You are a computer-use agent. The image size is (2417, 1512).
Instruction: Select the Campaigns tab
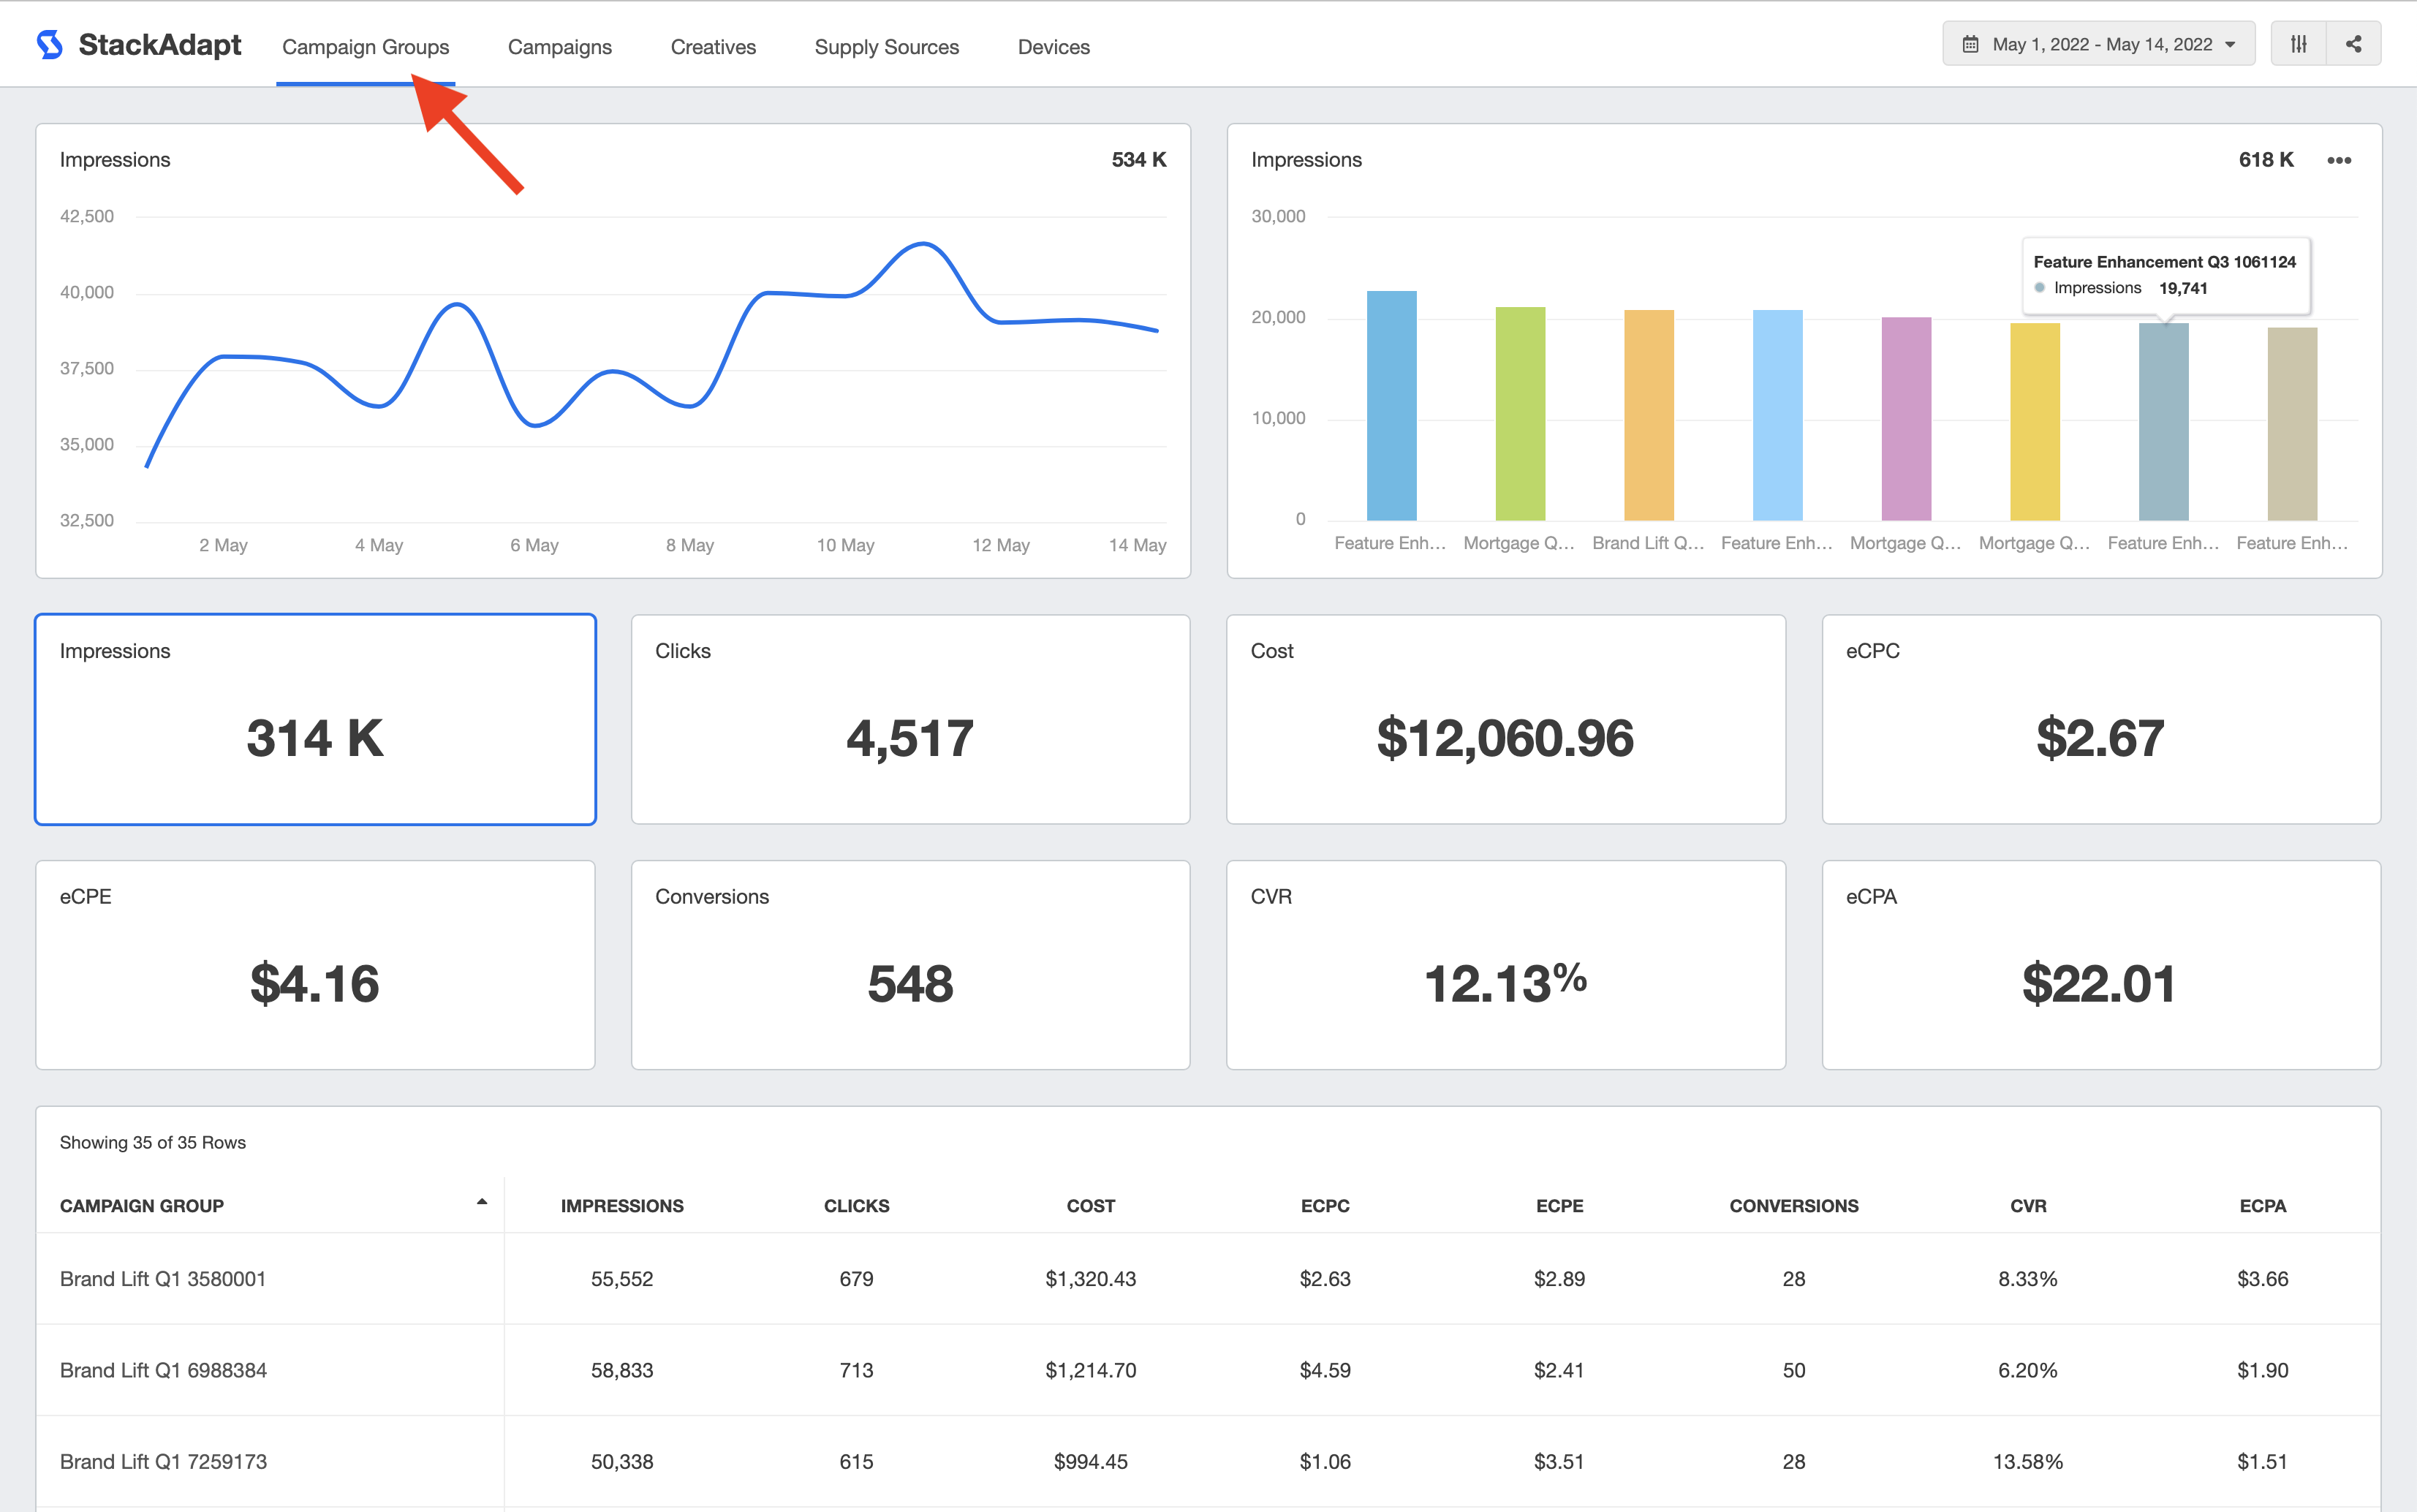point(561,47)
